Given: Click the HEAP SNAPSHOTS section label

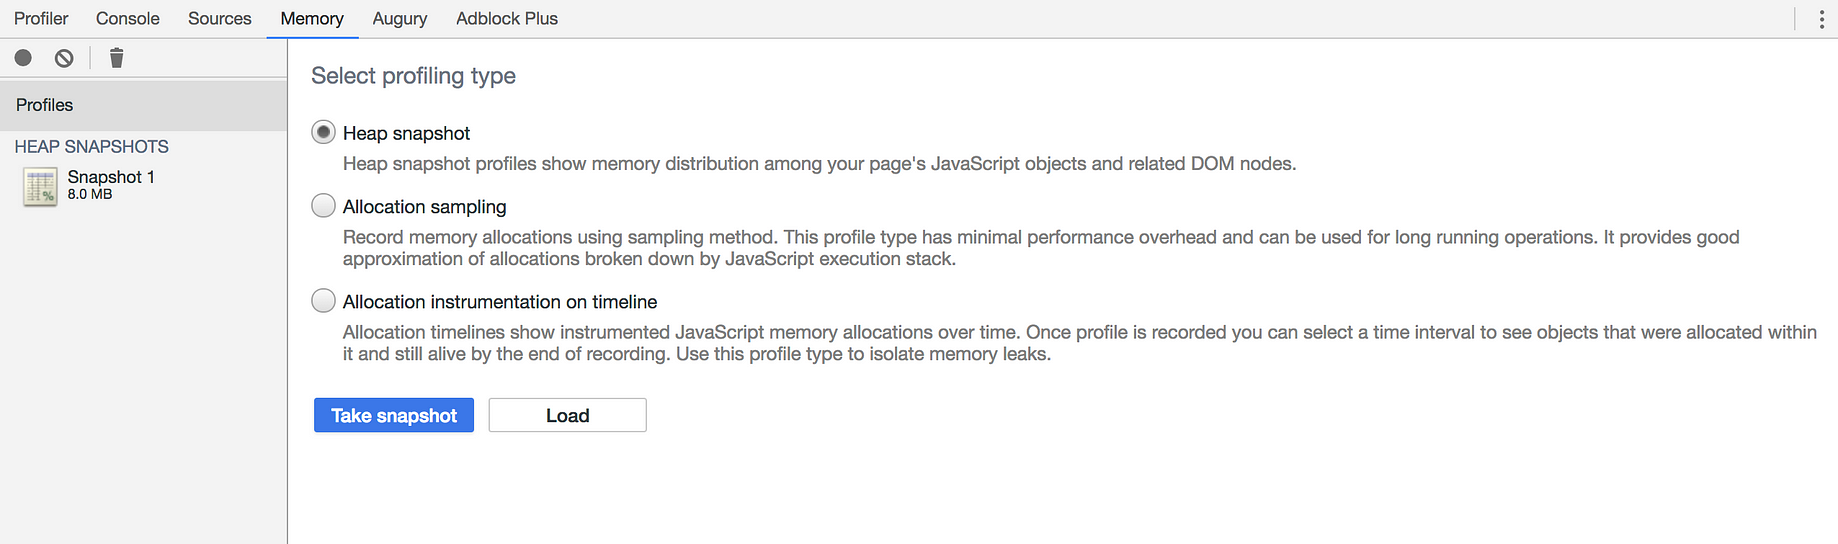Looking at the screenshot, I should click(91, 147).
